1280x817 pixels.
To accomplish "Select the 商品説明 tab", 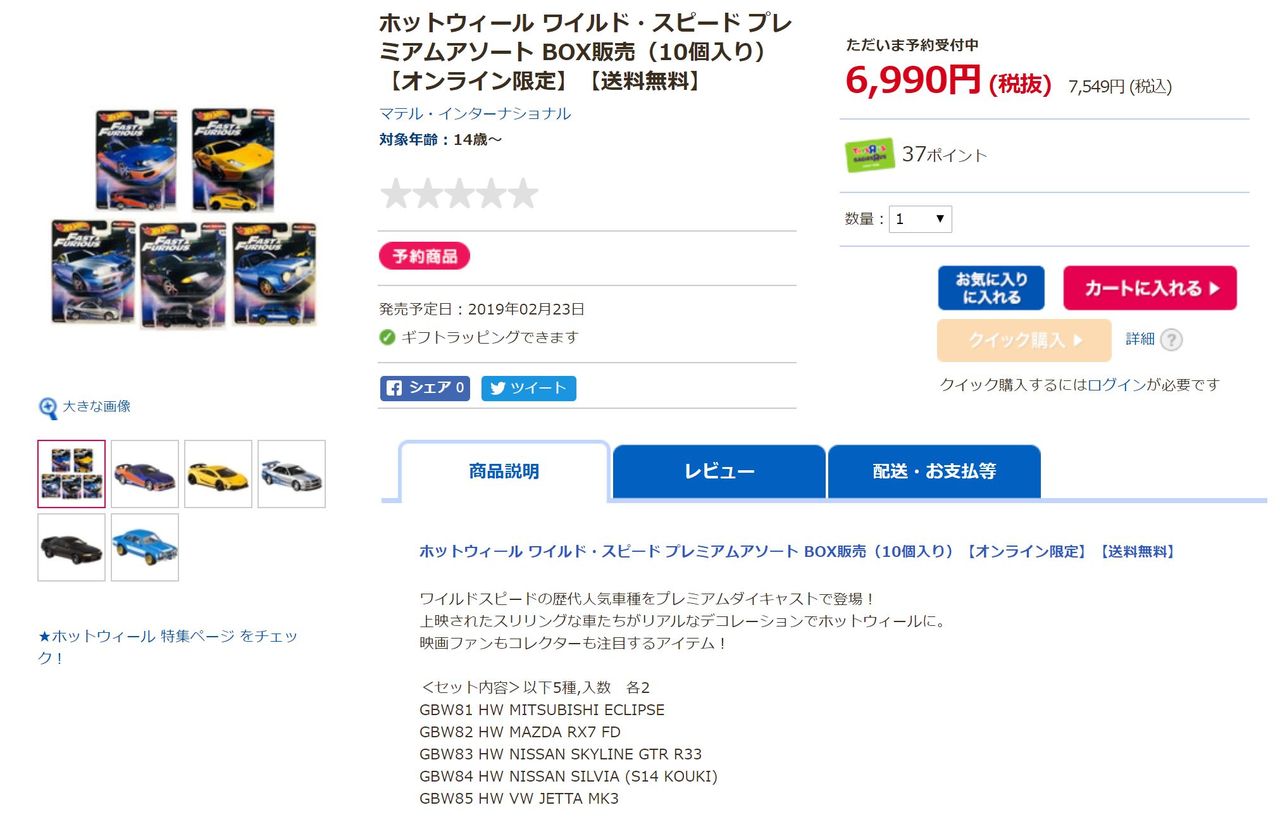I will [x=504, y=471].
